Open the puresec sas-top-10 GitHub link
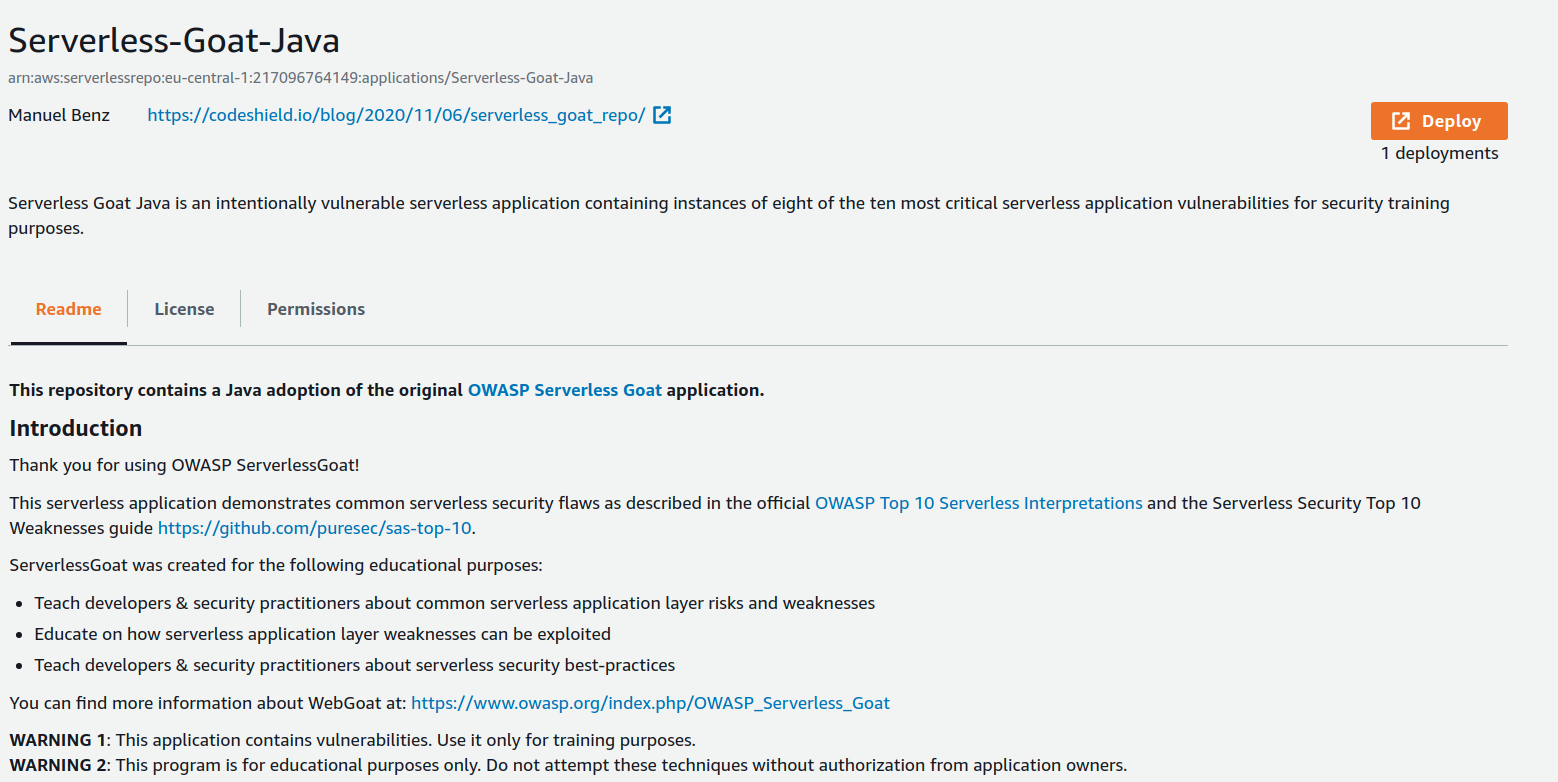This screenshot has width=1558, height=782. (314, 527)
